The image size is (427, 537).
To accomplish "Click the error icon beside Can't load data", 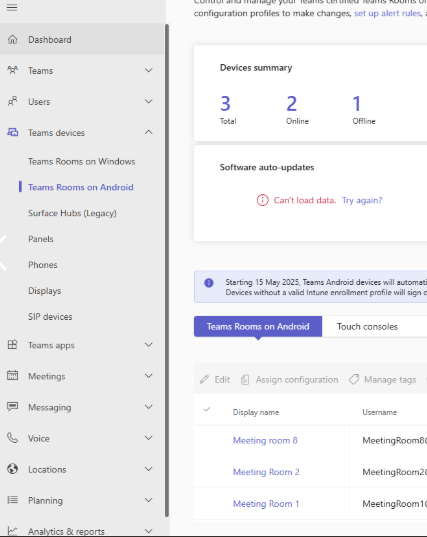I will (263, 200).
